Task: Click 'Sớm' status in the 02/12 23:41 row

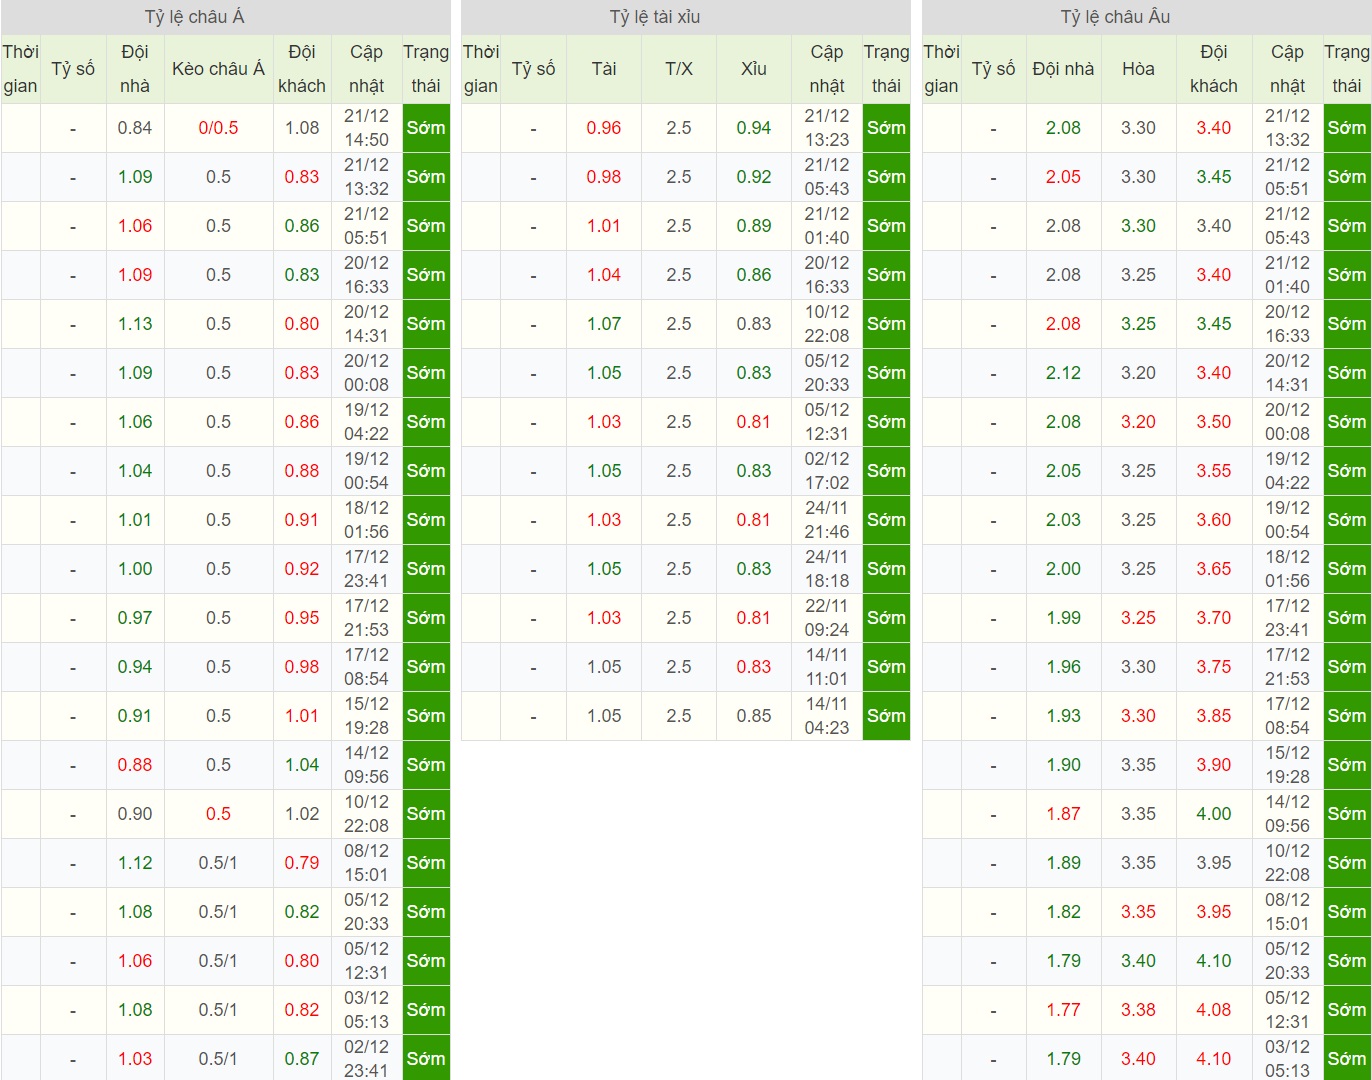Action: [426, 1058]
